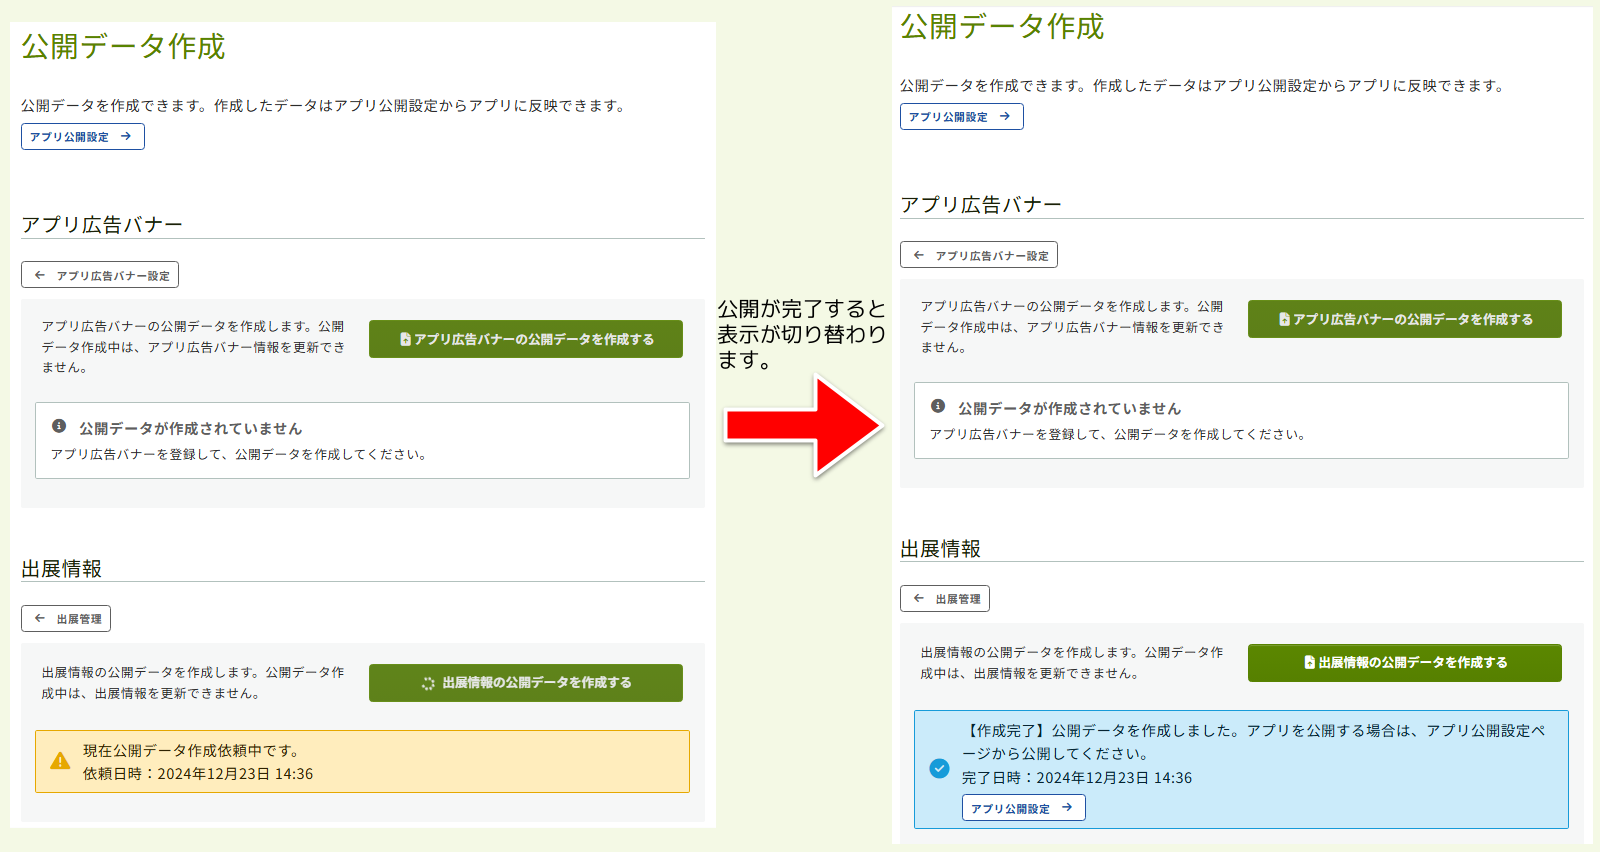1600x852 pixels.
Task: Click 出展情報 section heading in right screenshot
Action: click(x=941, y=548)
